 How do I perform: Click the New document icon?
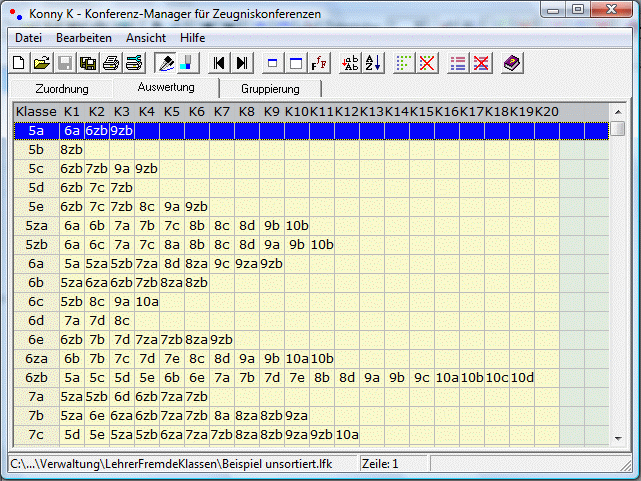[19, 63]
